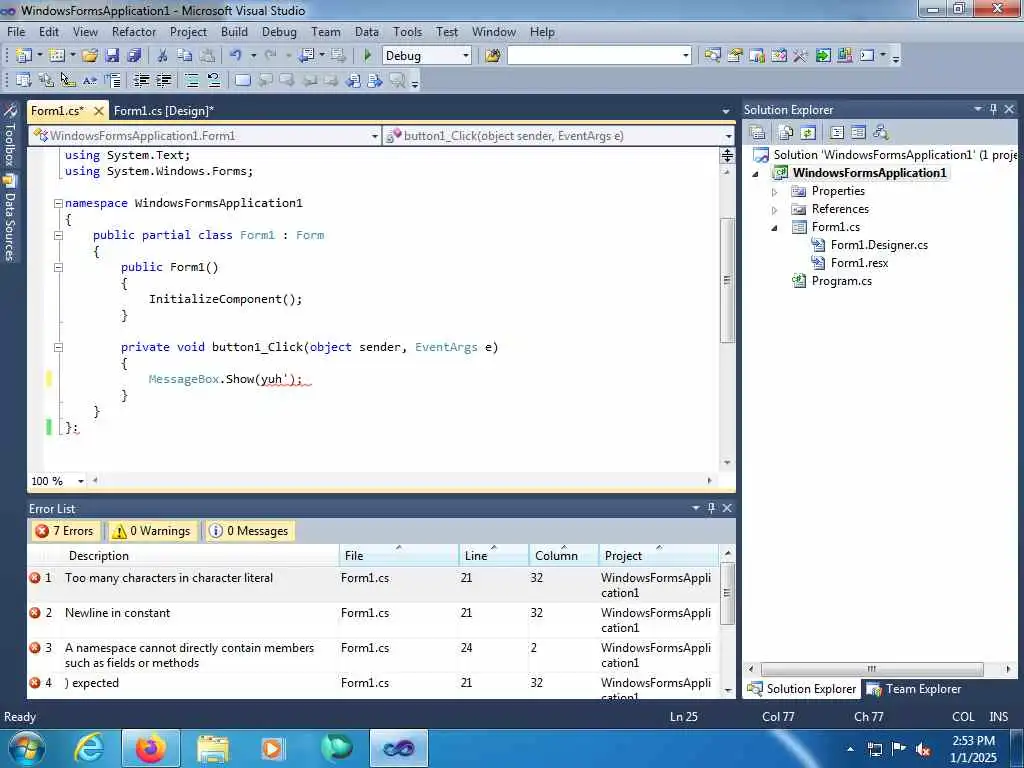Click the View Code icon in Solution Explorer
The height and width of the screenshot is (768, 1024).
(837, 133)
